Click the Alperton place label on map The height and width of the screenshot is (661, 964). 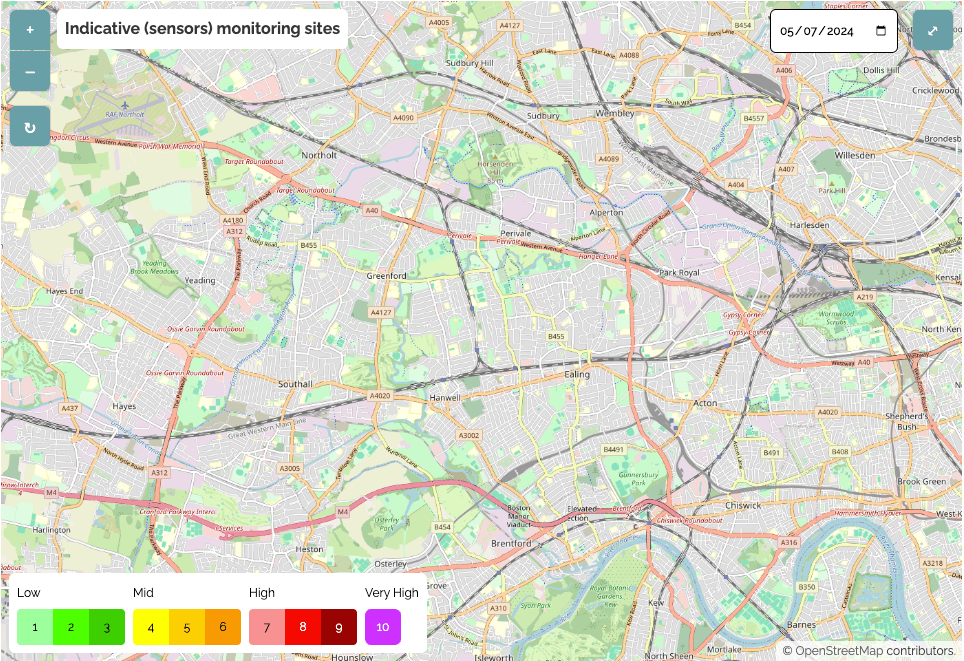pyautogui.click(x=606, y=212)
